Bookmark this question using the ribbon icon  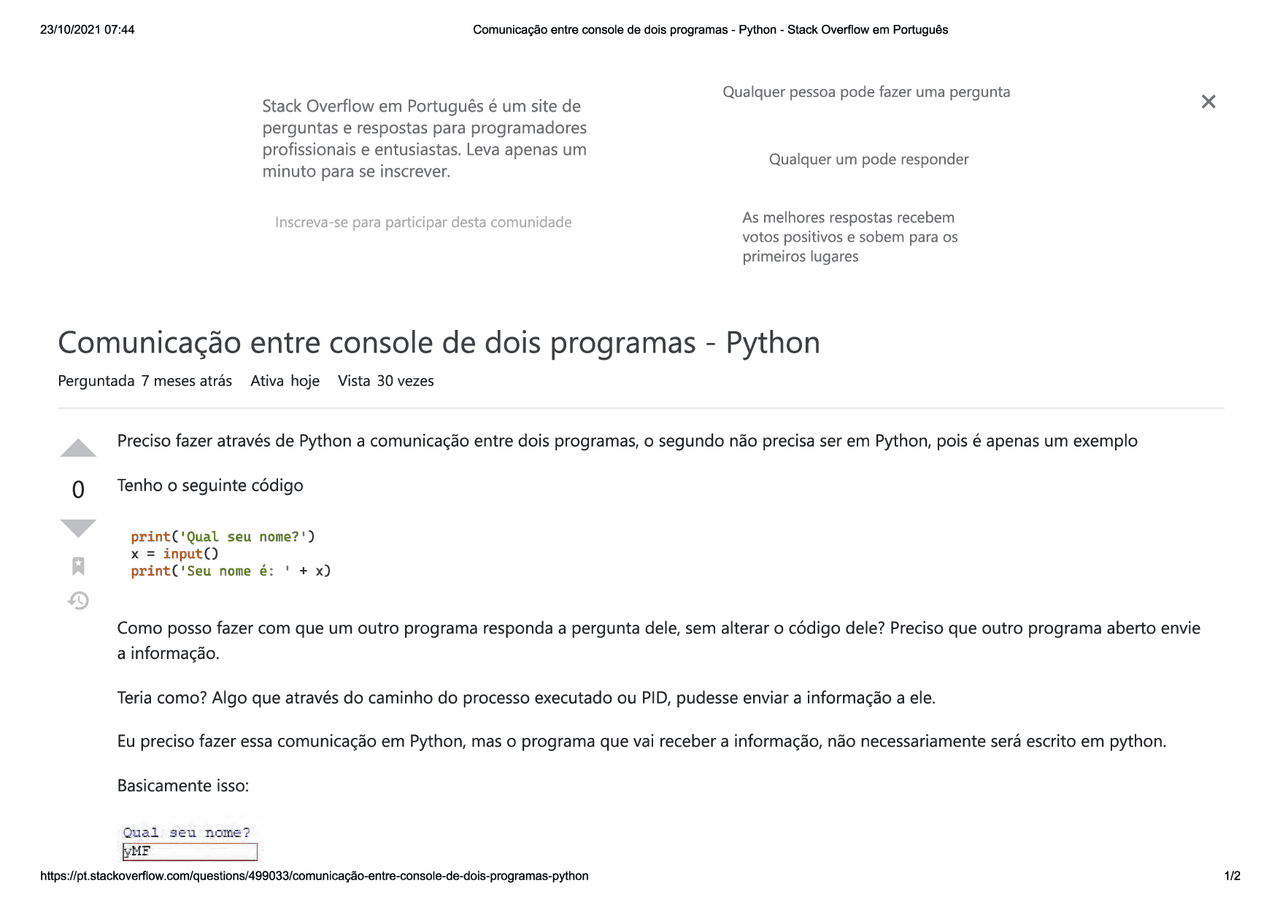(78, 565)
